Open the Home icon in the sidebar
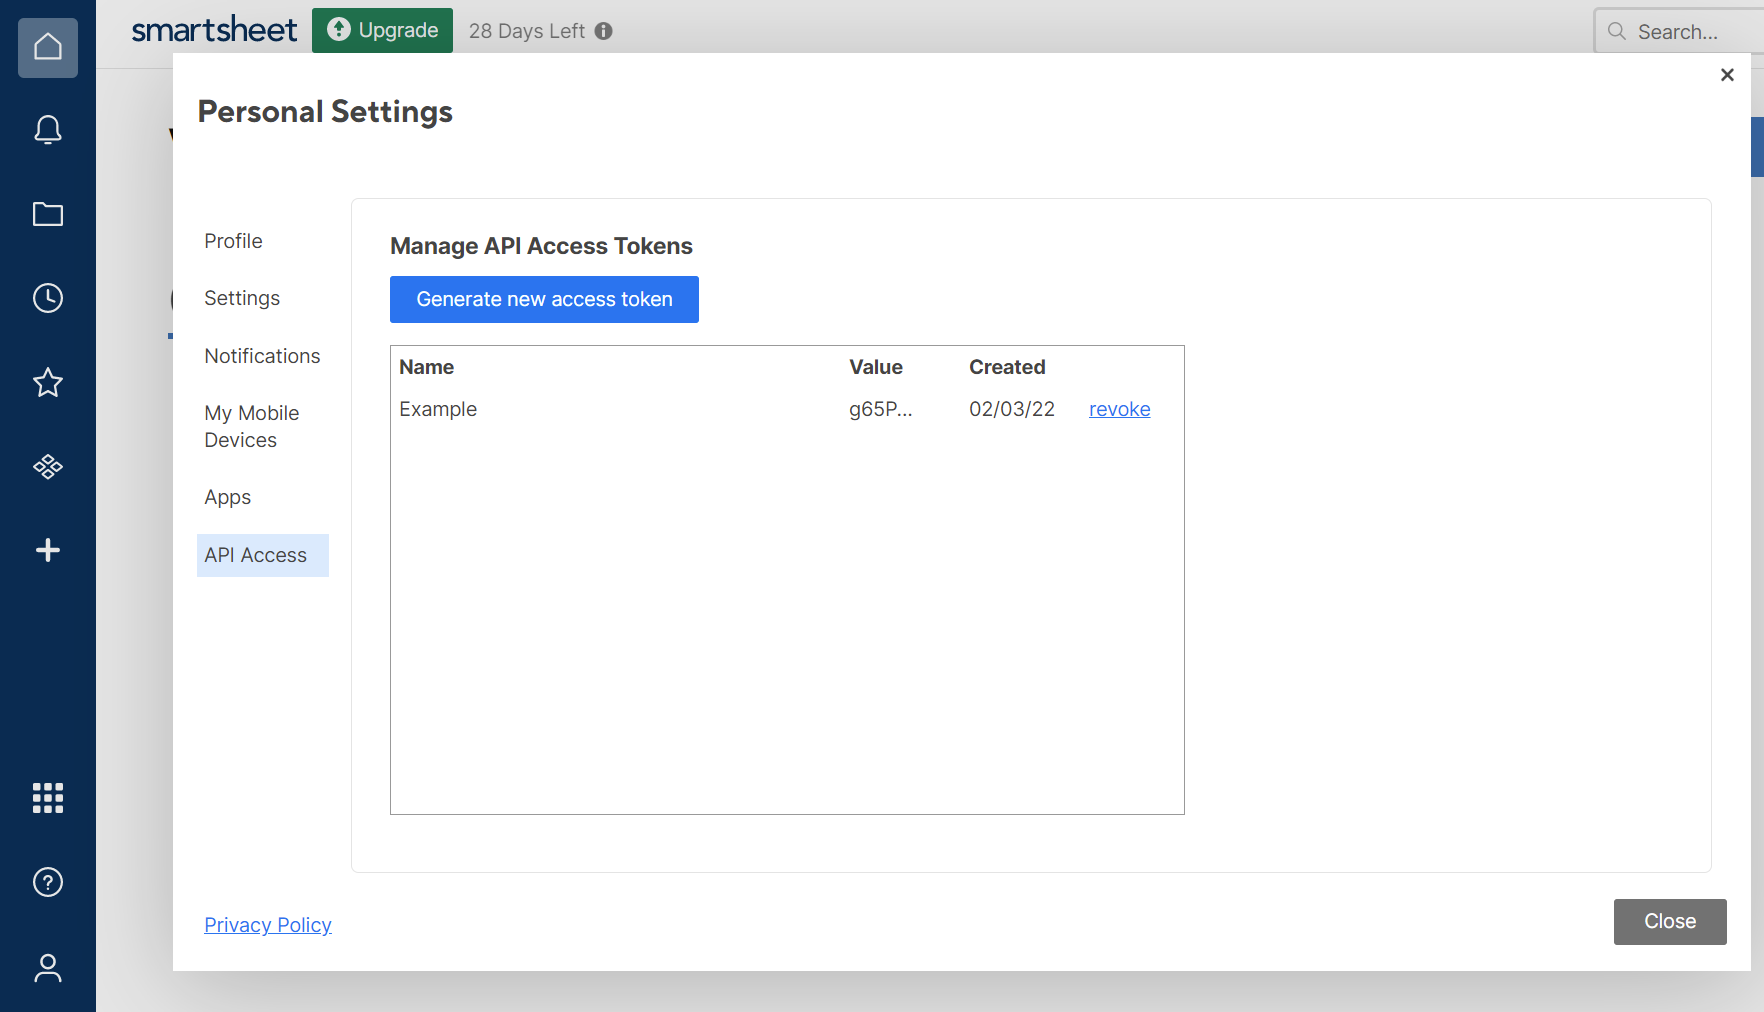Viewport: 1764px width, 1012px height. point(47,47)
